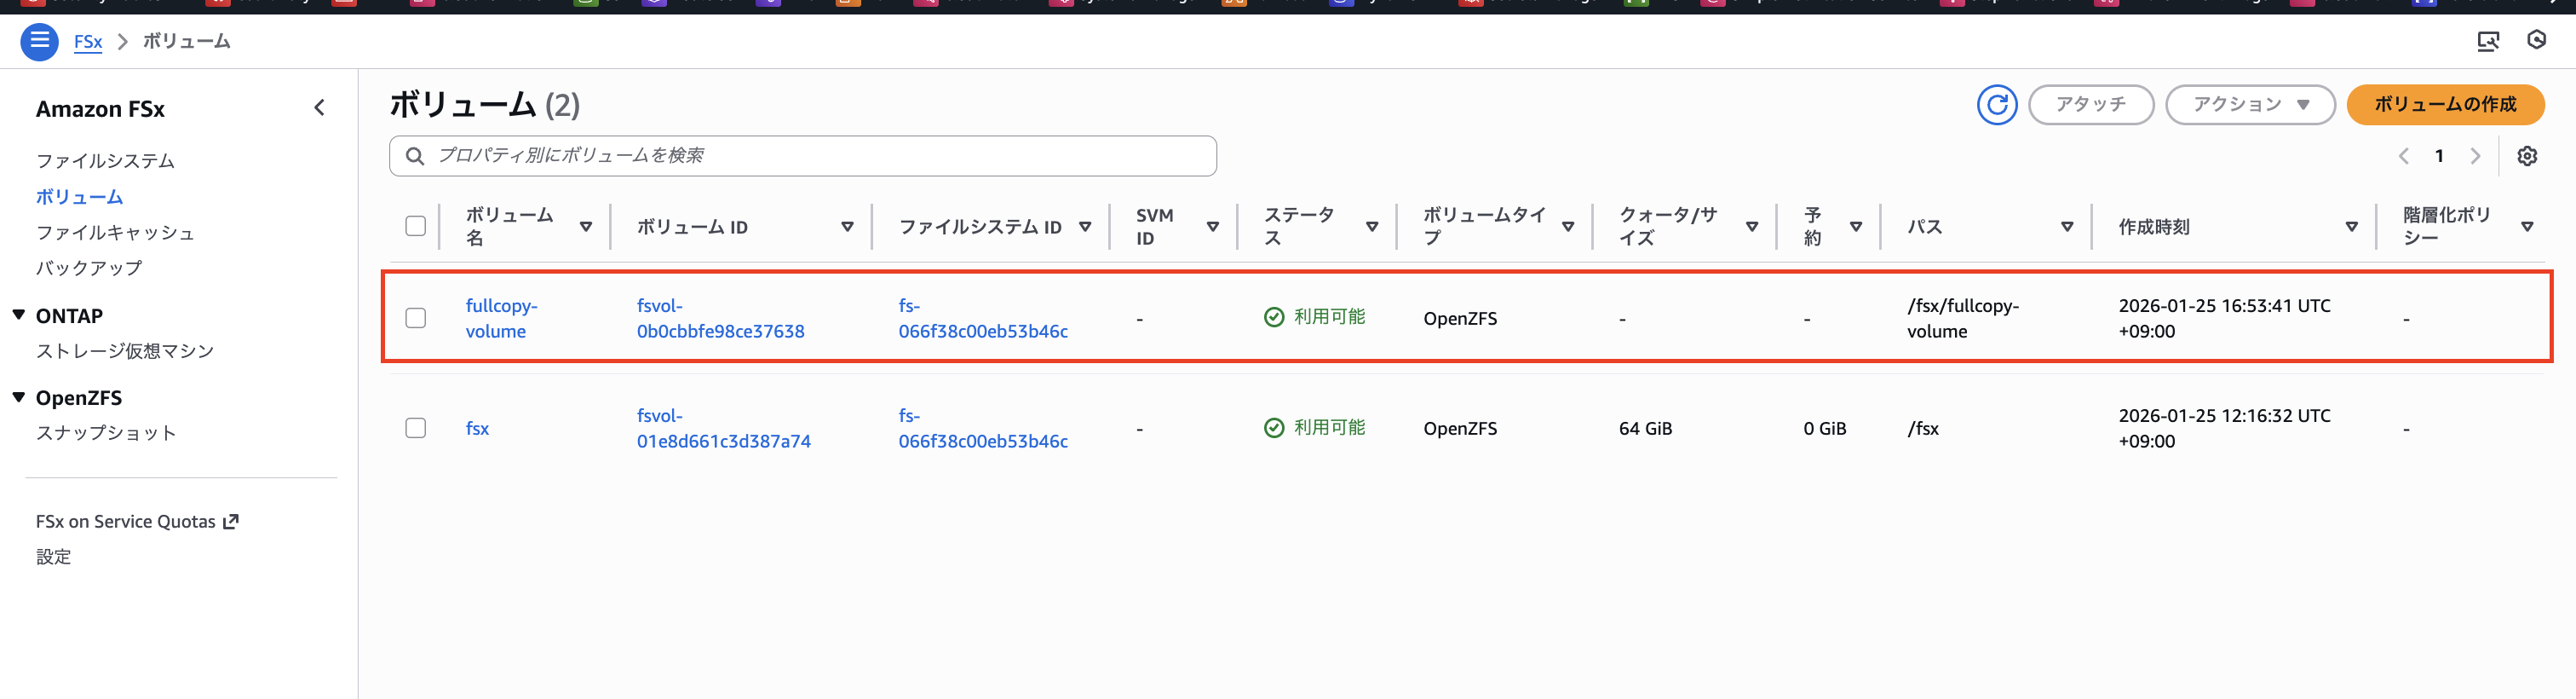
Task: Click the hexagon icon at top right
Action: click(2536, 40)
